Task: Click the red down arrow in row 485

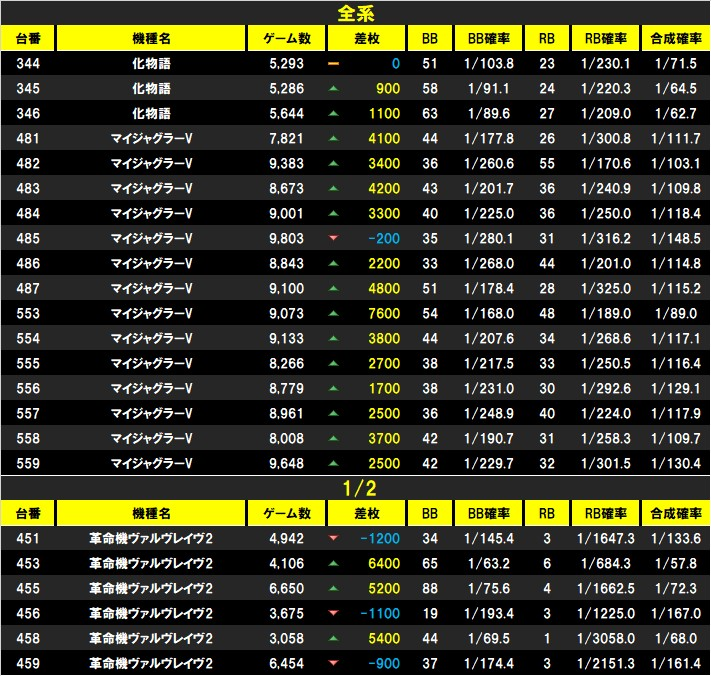Action: tap(333, 238)
